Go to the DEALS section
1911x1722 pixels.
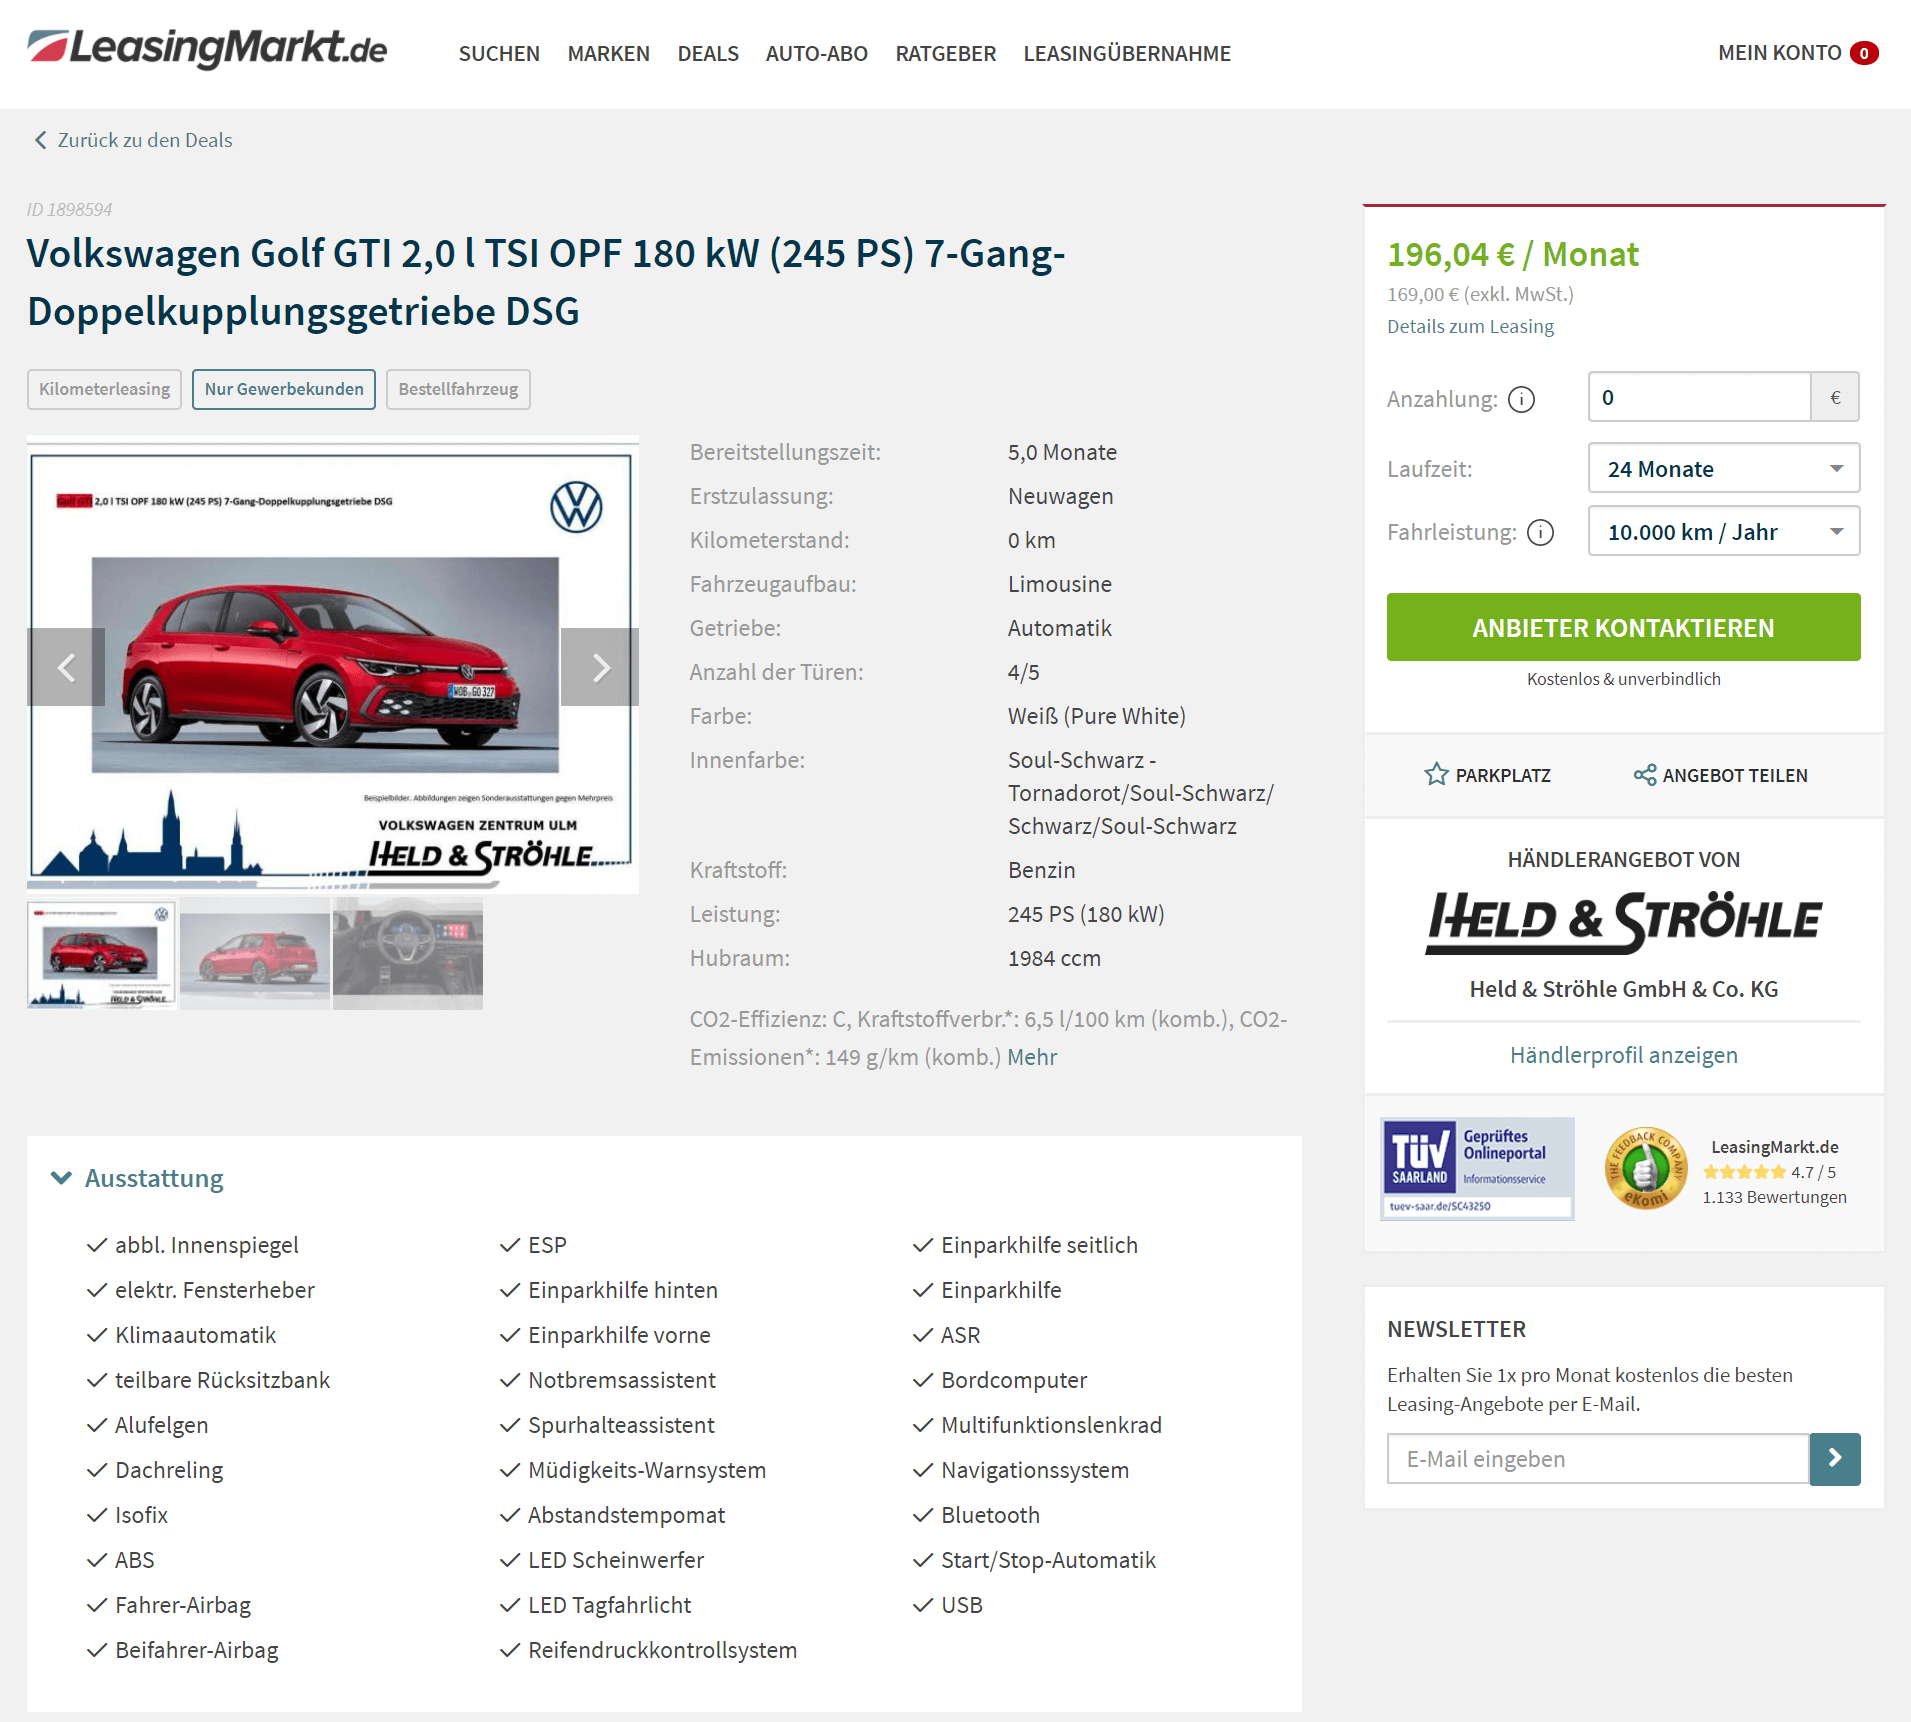click(708, 53)
